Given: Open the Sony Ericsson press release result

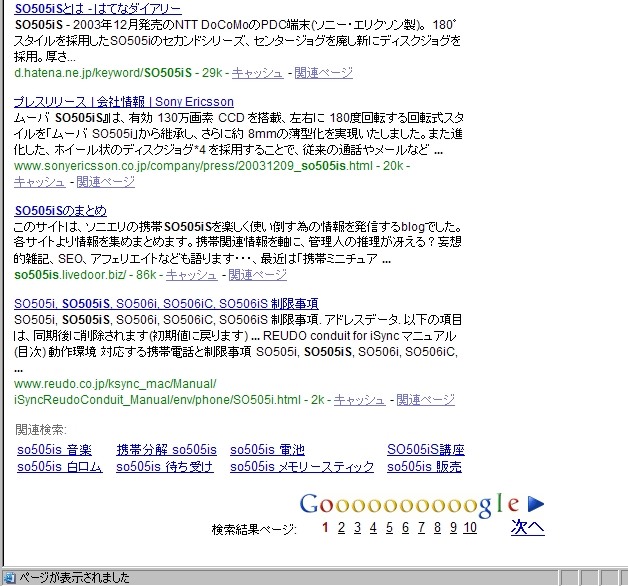Looking at the screenshot, I should click(124, 102).
